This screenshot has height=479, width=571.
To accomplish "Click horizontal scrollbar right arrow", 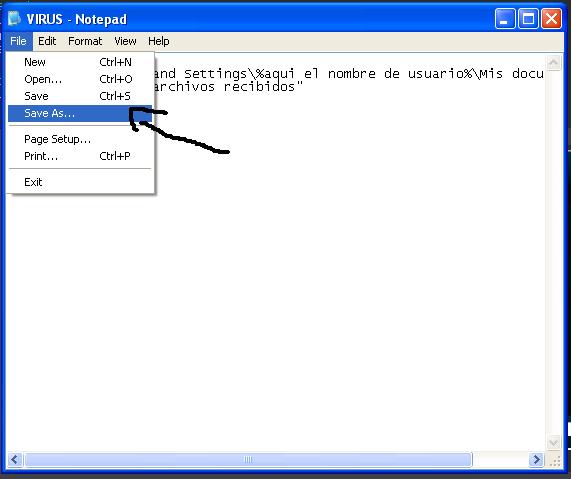I will 536,459.
